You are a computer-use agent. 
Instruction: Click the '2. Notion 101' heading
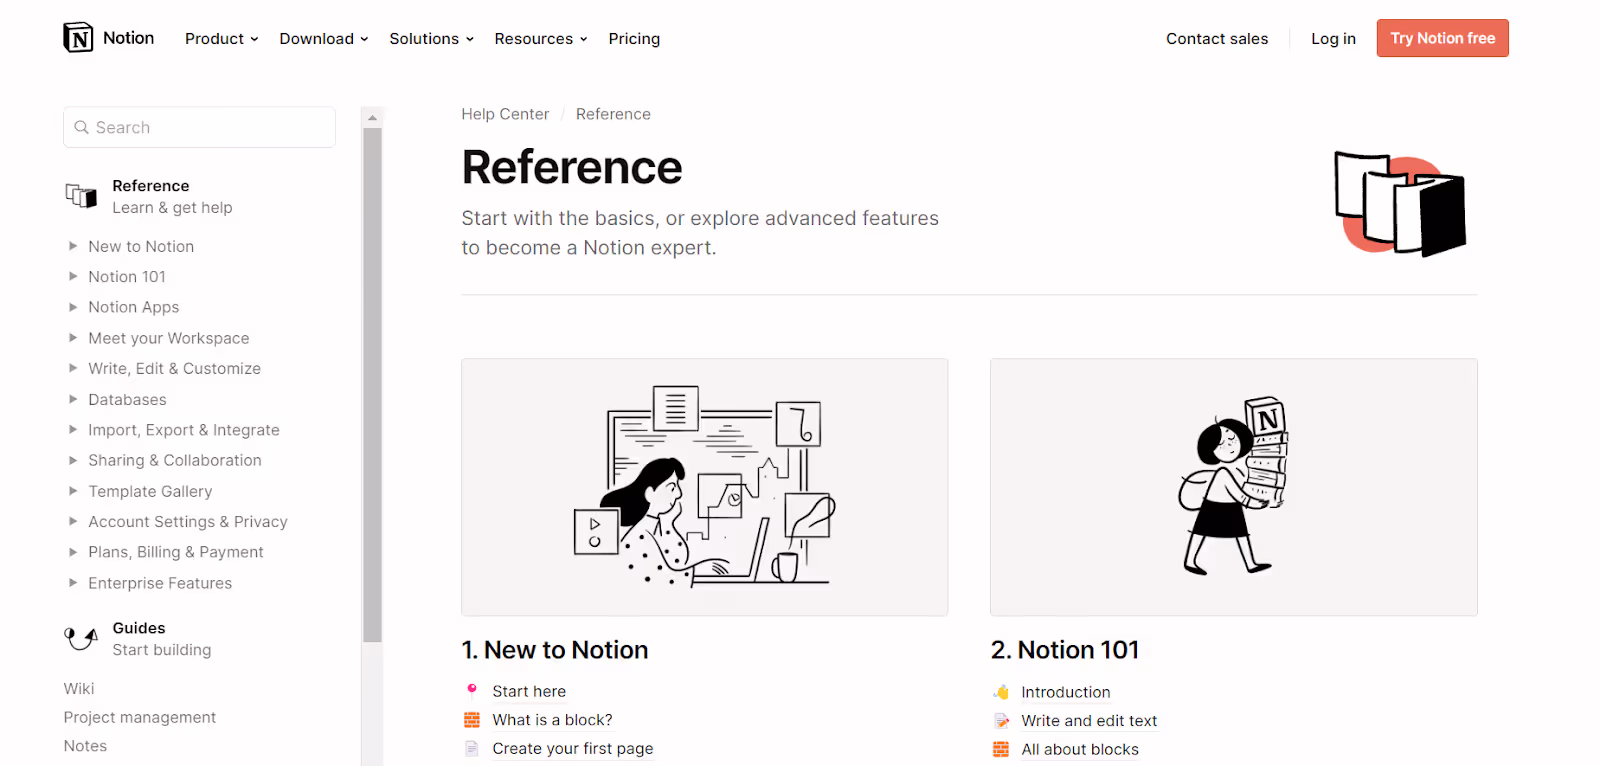[x=1065, y=650]
